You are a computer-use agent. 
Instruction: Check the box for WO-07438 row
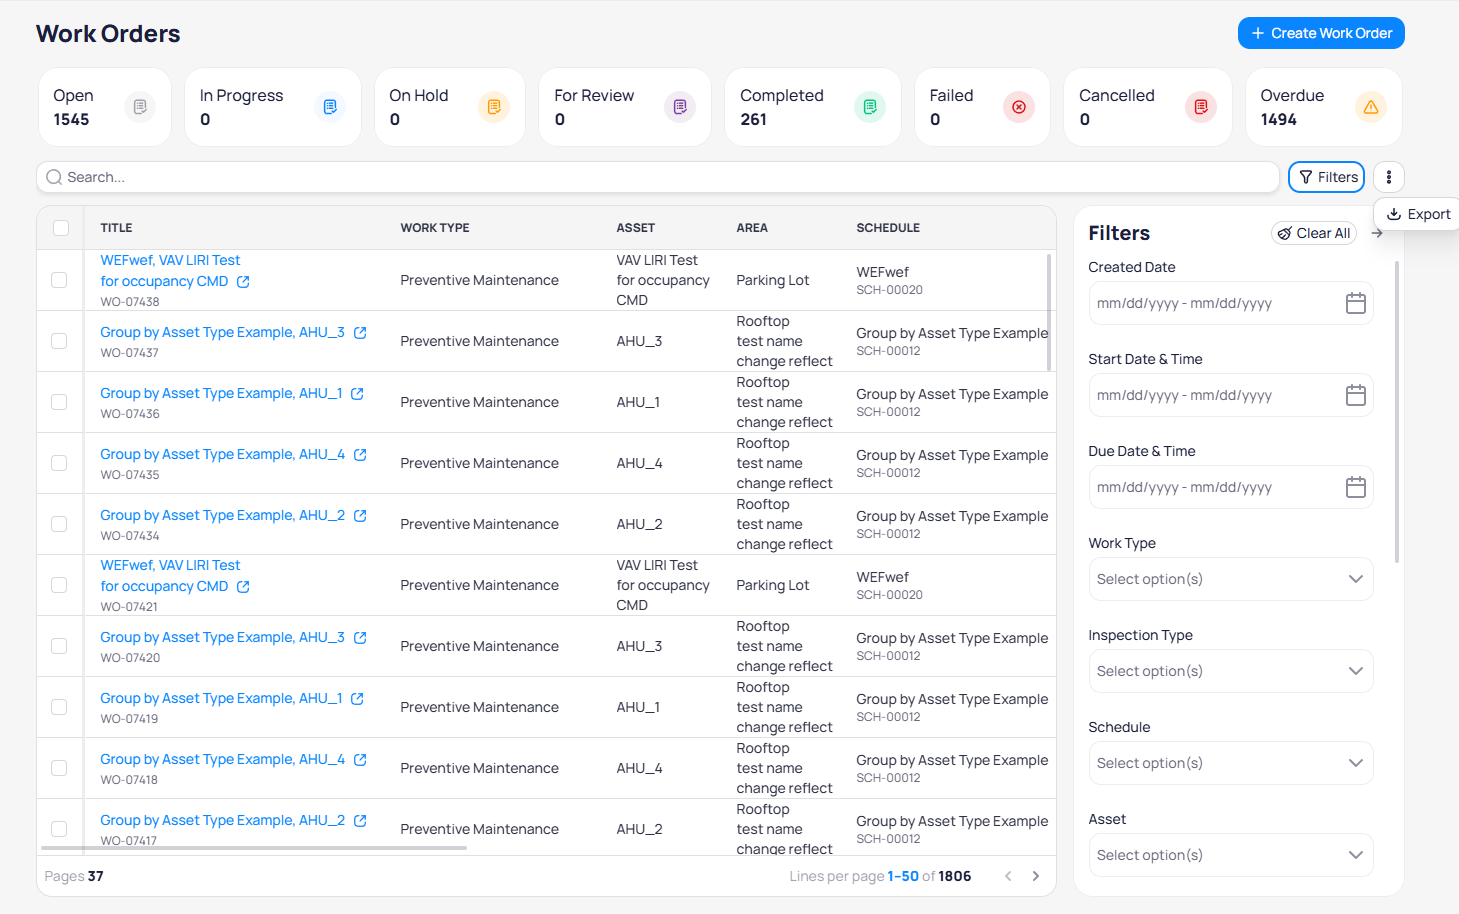[x=59, y=280]
